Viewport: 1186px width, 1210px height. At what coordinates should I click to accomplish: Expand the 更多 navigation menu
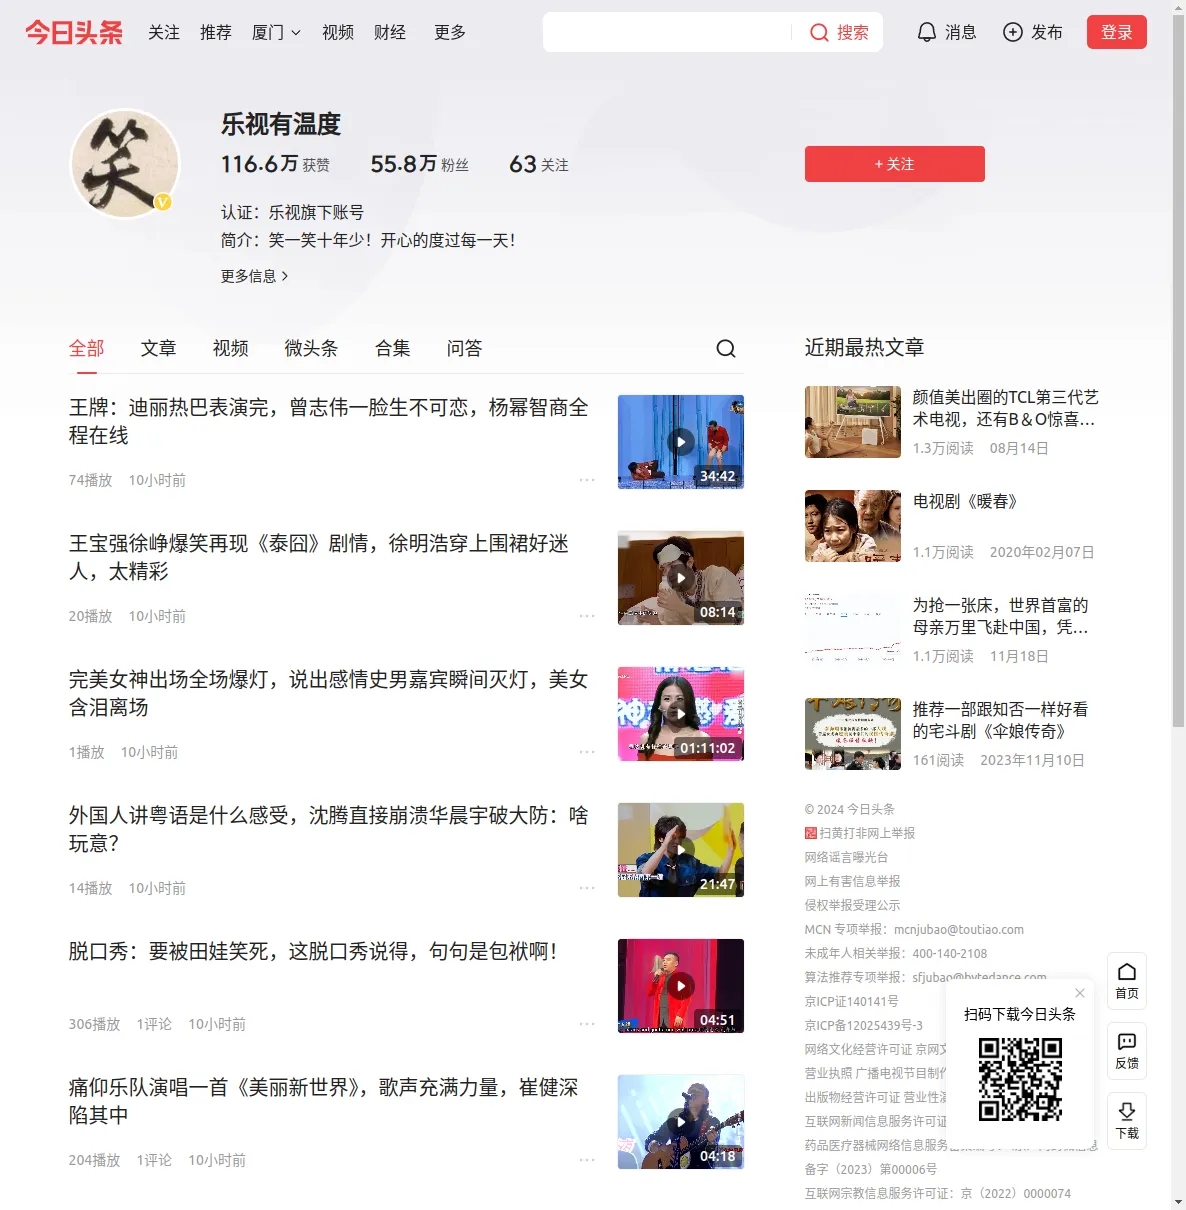tap(450, 32)
